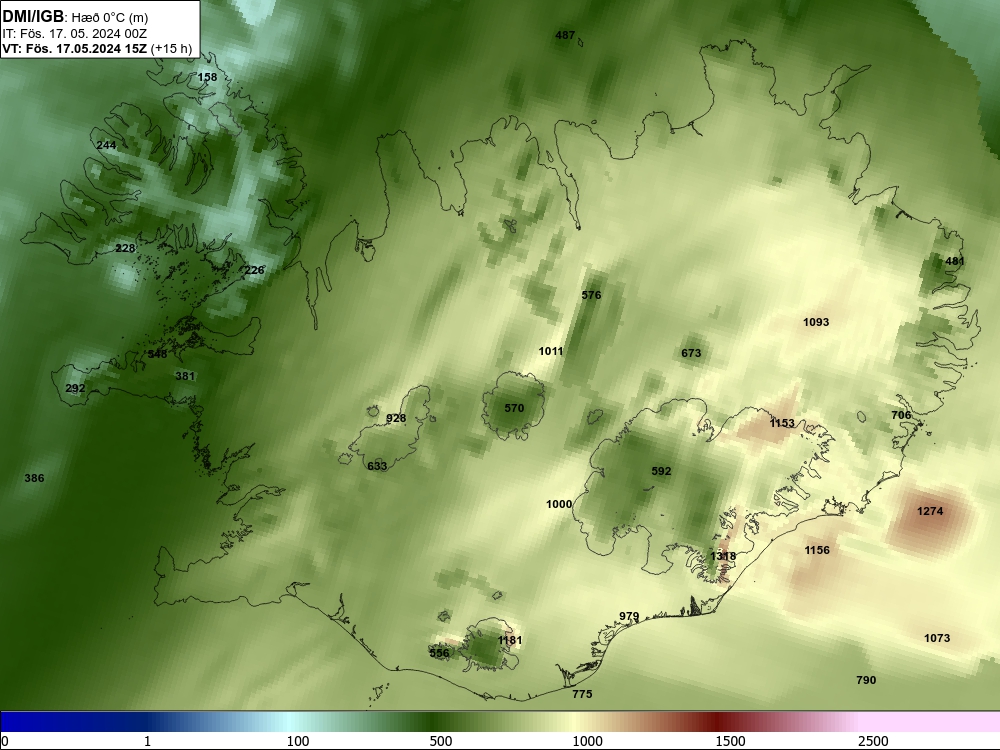1000x750 pixels.
Task: Click the 592 value on the large glacier
Action: pos(661,471)
